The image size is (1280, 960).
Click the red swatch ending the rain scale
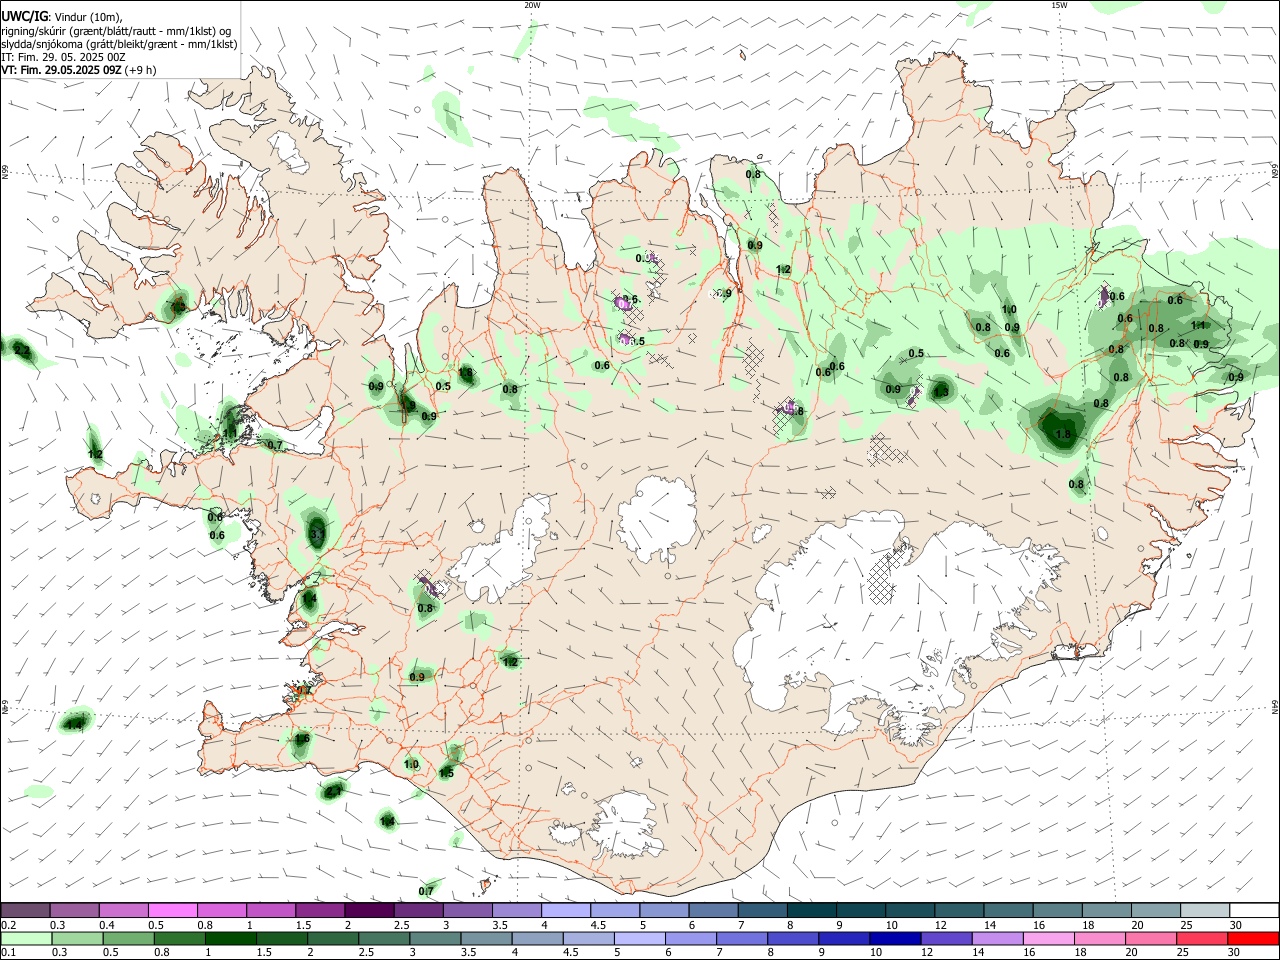click(x=1253, y=938)
